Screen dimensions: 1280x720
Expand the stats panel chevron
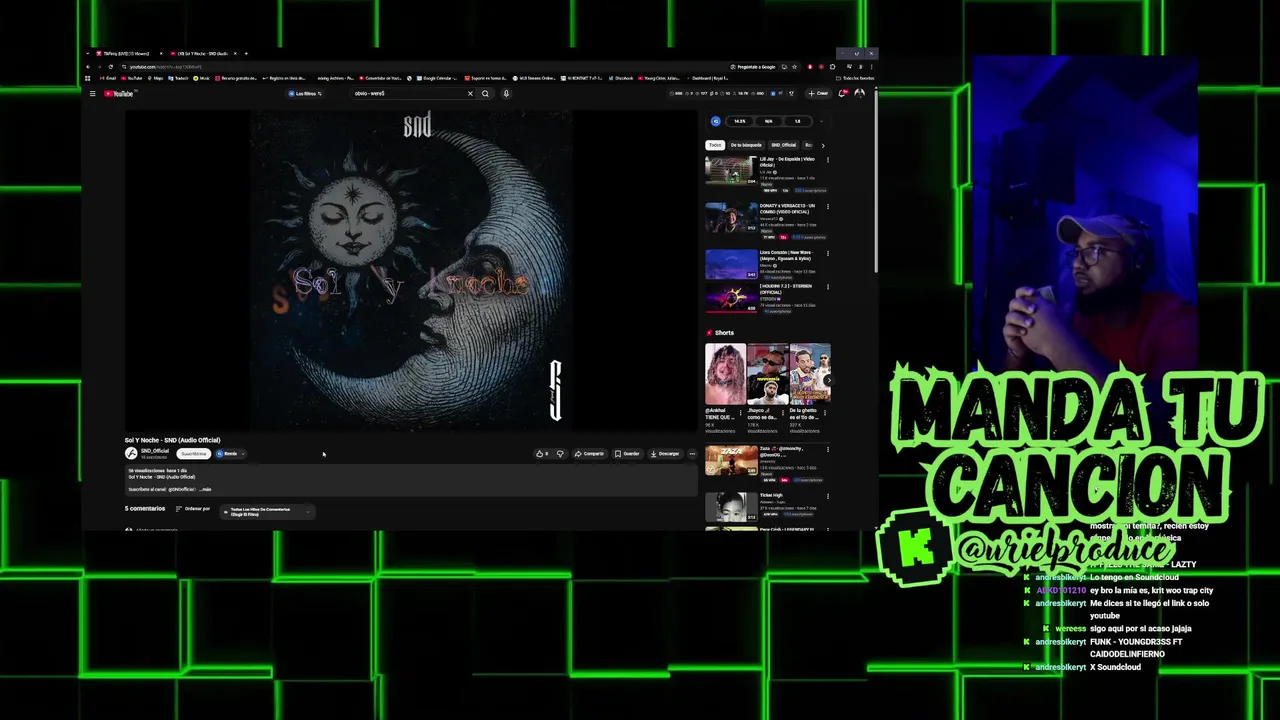coord(821,121)
